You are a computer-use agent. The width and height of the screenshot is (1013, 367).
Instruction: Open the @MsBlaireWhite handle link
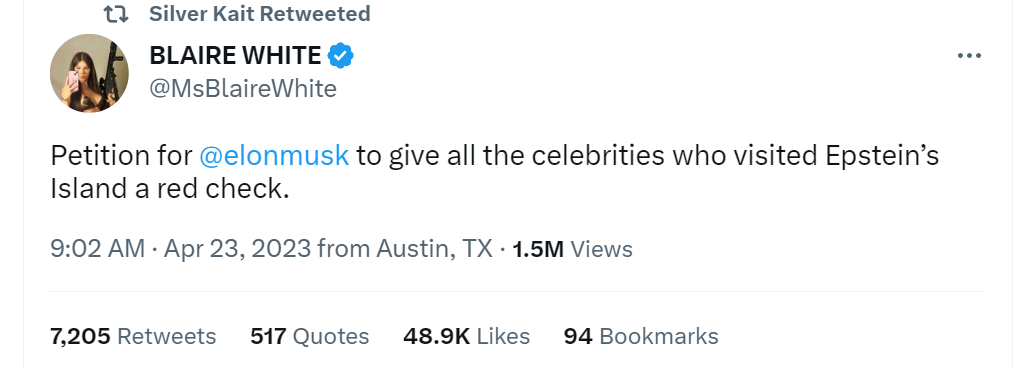(243, 89)
